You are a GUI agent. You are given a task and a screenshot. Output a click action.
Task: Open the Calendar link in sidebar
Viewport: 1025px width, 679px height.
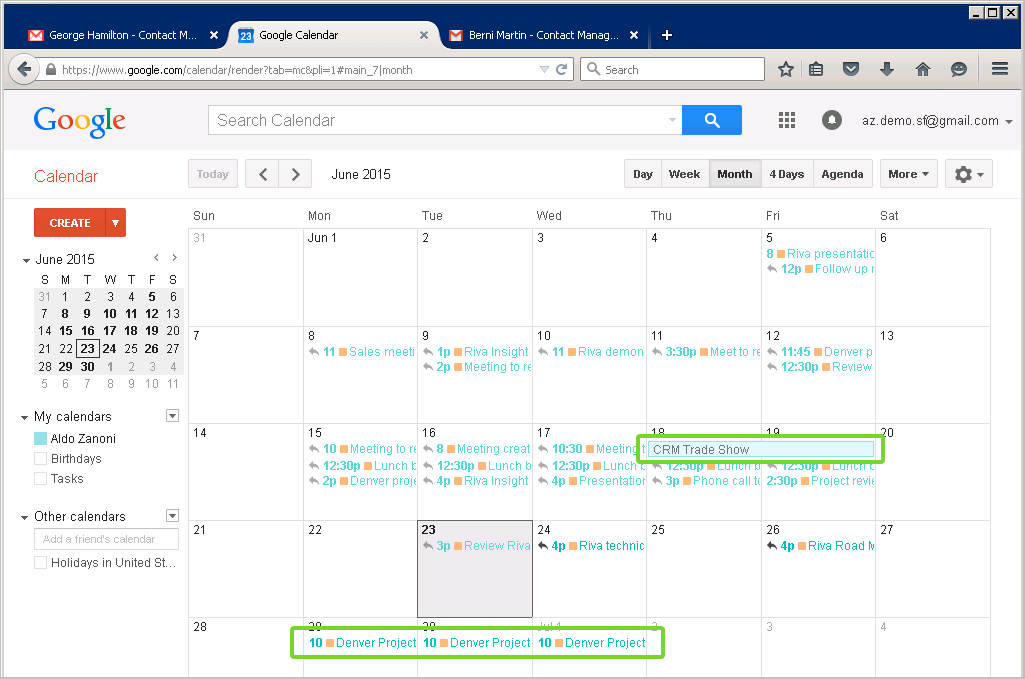[66, 176]
